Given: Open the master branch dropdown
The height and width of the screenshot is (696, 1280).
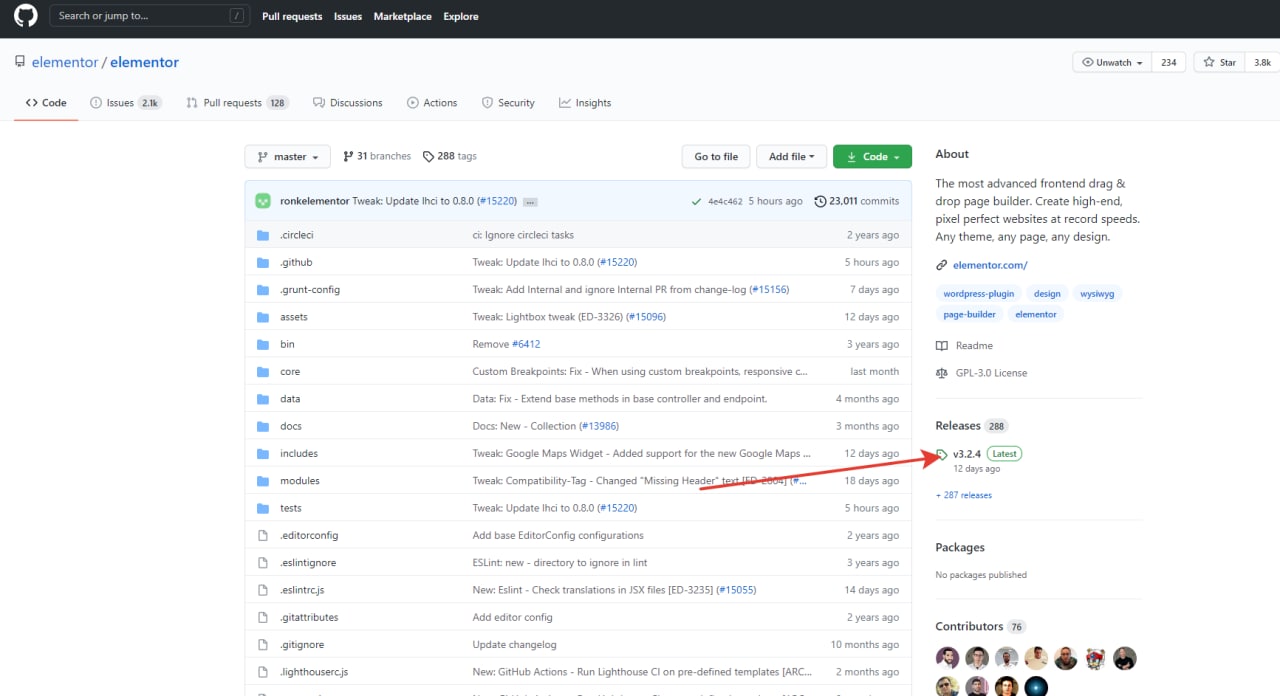Looking at the screenshot, I should click(287, 157).
